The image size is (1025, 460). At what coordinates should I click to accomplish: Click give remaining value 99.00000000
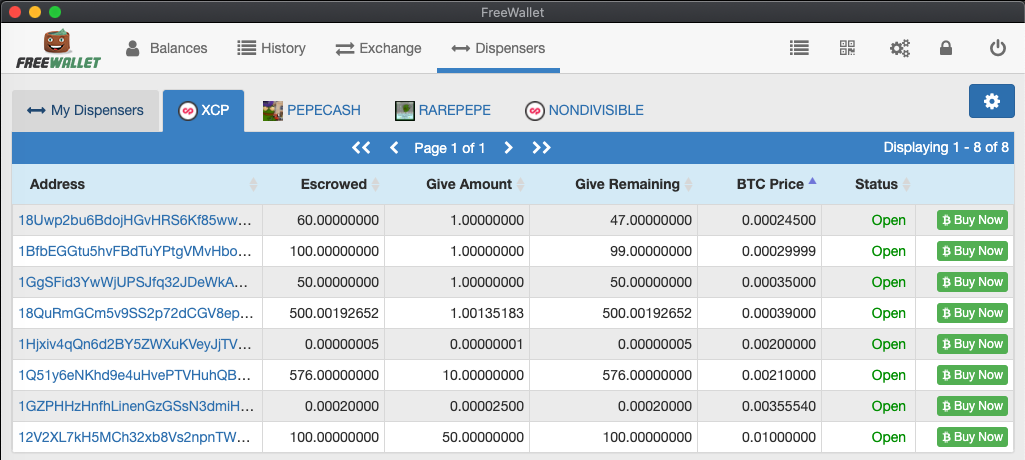pyautogui.click(x=649, y=251)
